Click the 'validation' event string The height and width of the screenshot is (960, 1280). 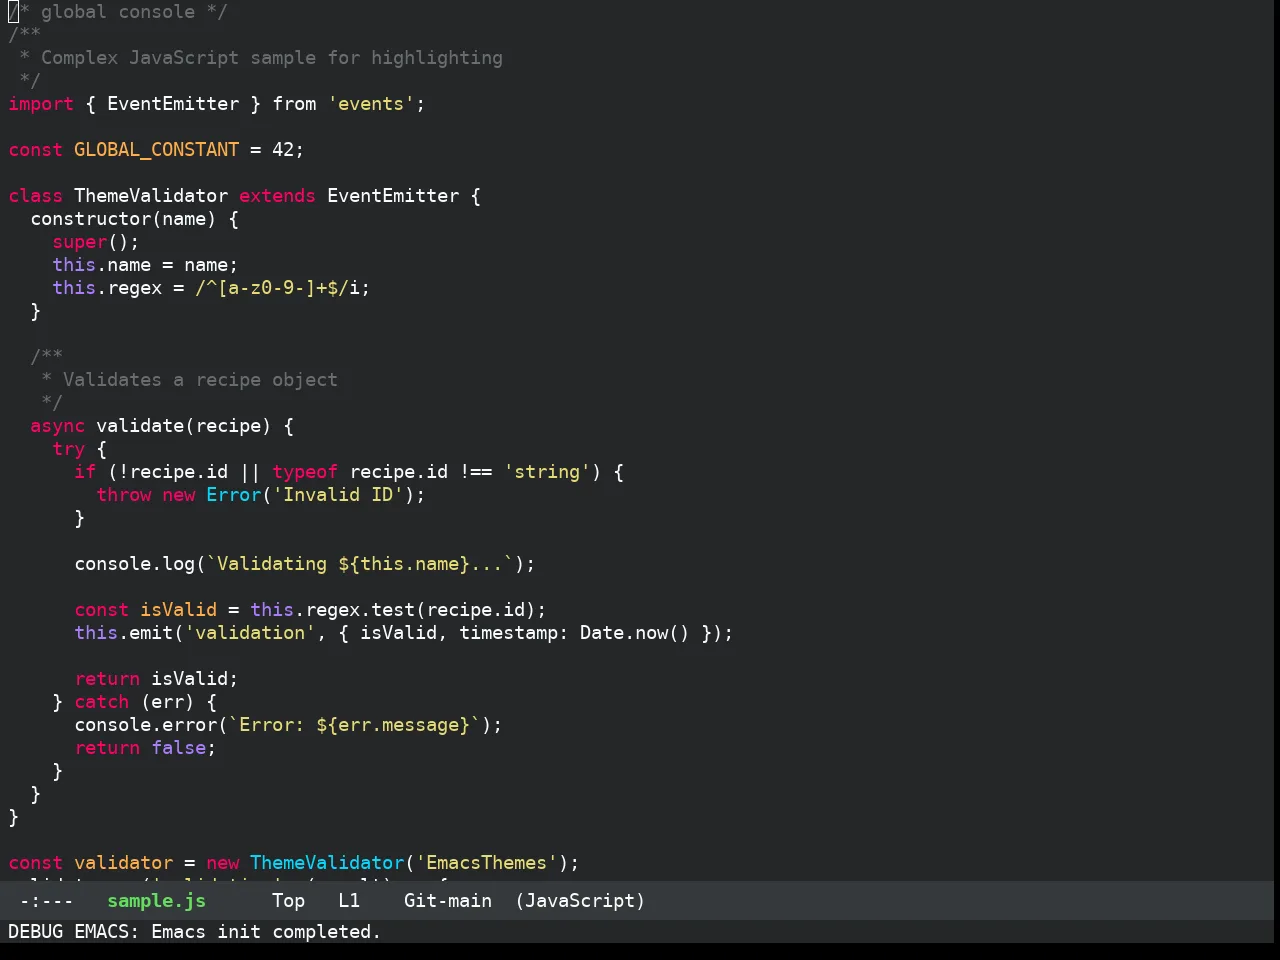pos(250,633)
